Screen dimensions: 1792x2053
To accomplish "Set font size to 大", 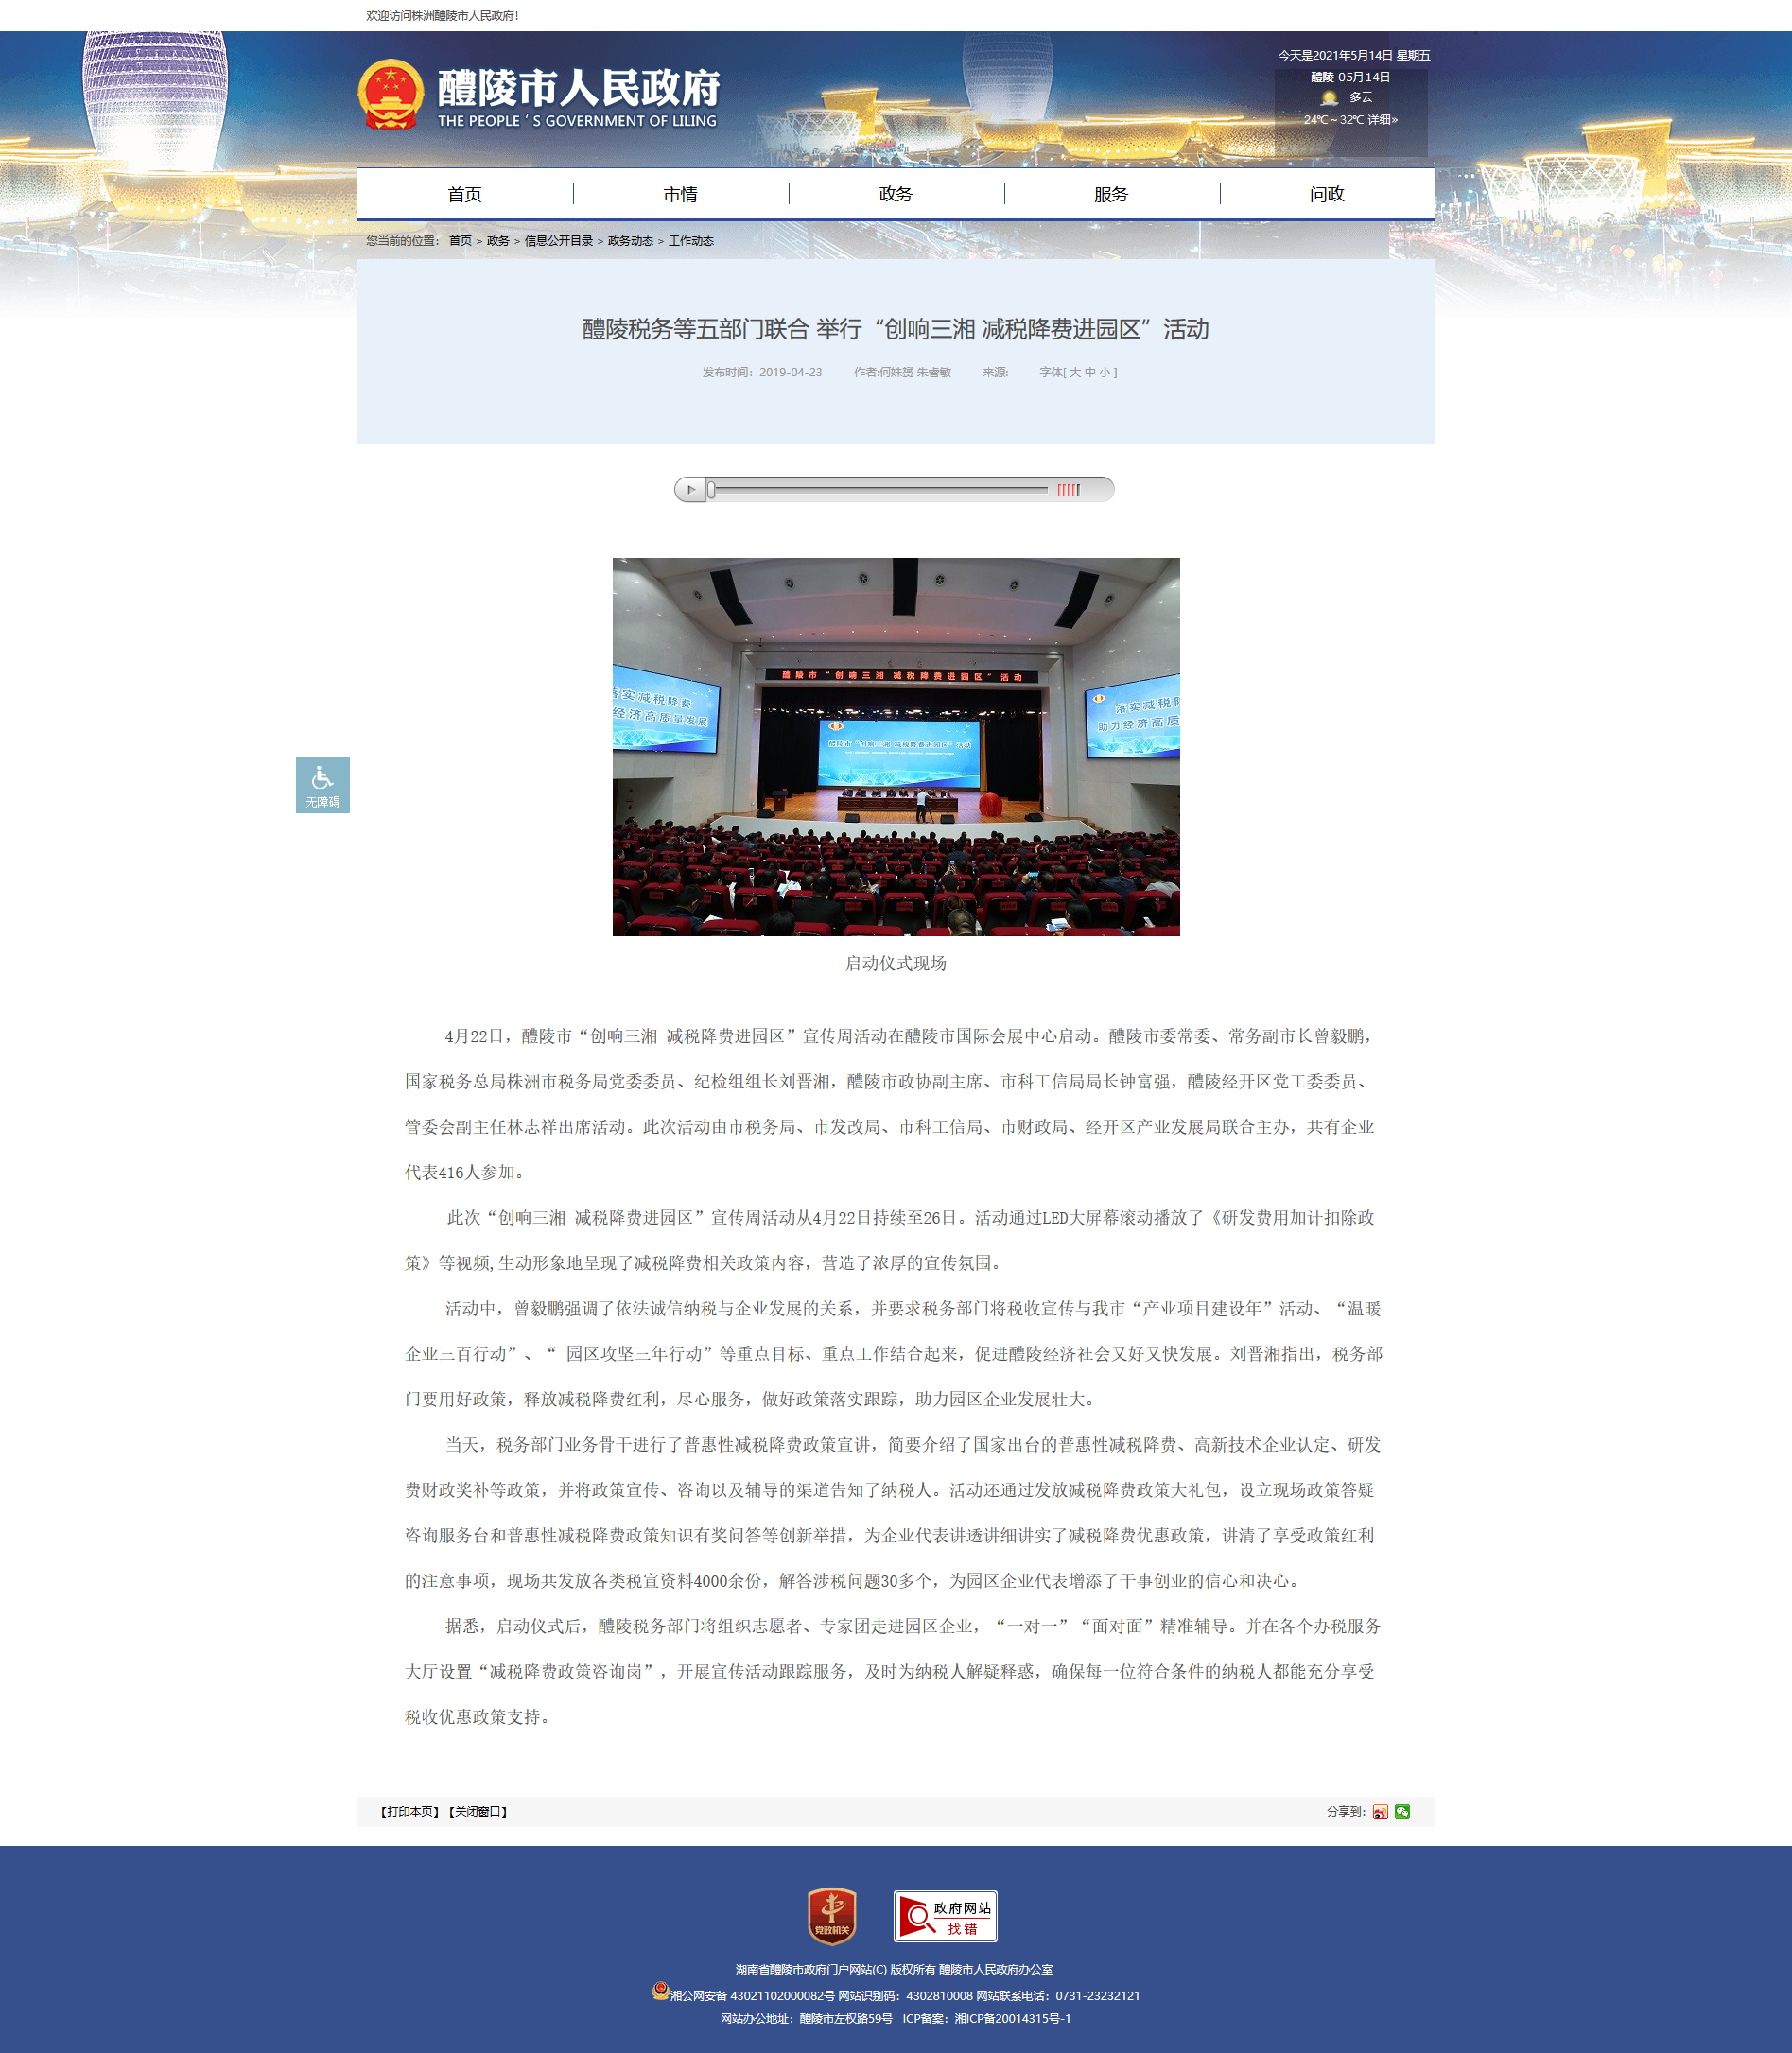I will click(1075, 372).
